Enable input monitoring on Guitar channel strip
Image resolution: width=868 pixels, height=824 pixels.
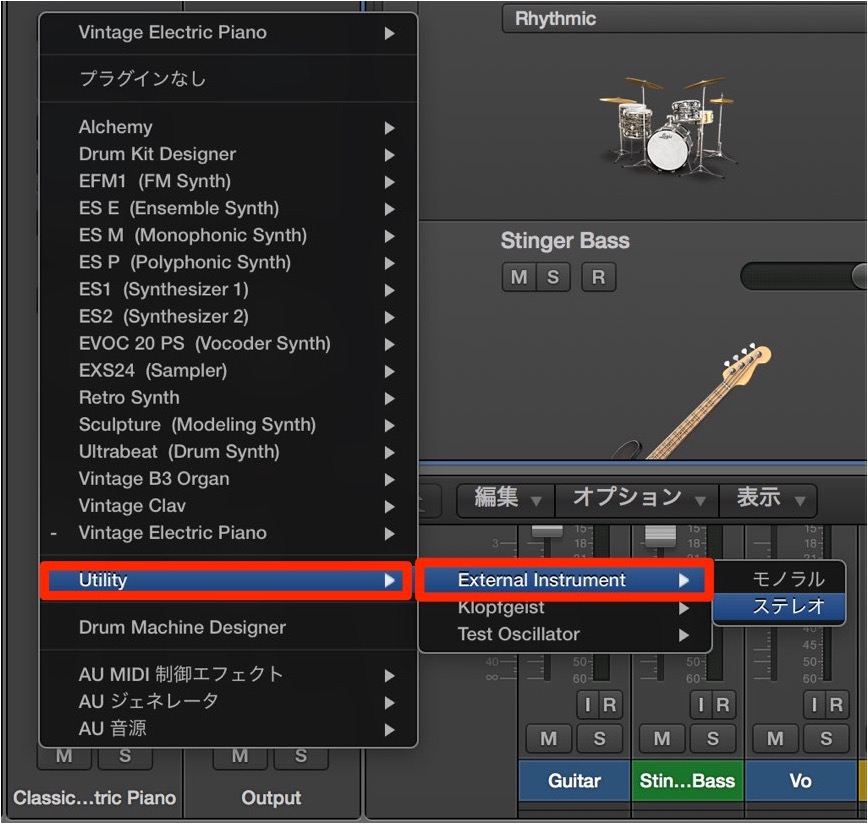click(587, 704)
